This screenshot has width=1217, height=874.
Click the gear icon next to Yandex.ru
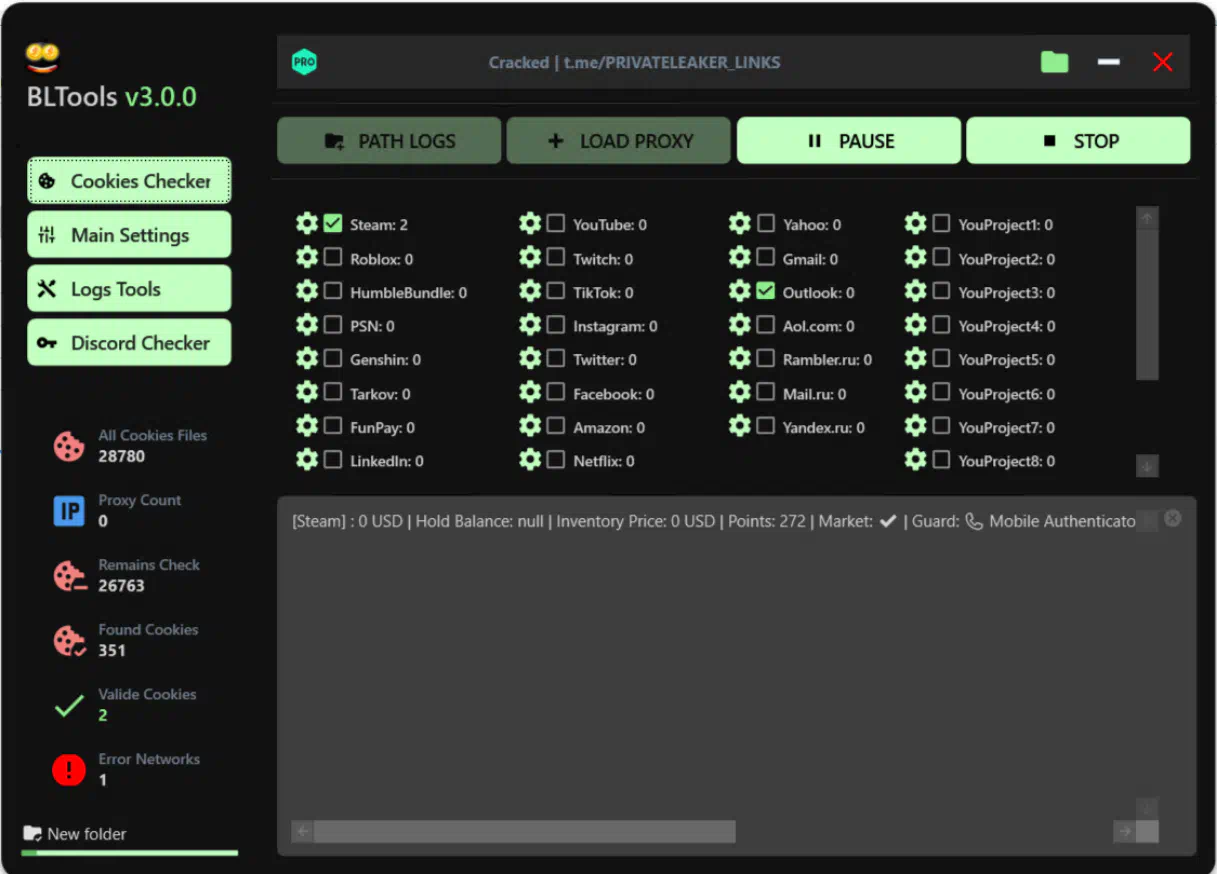(740, 426)
